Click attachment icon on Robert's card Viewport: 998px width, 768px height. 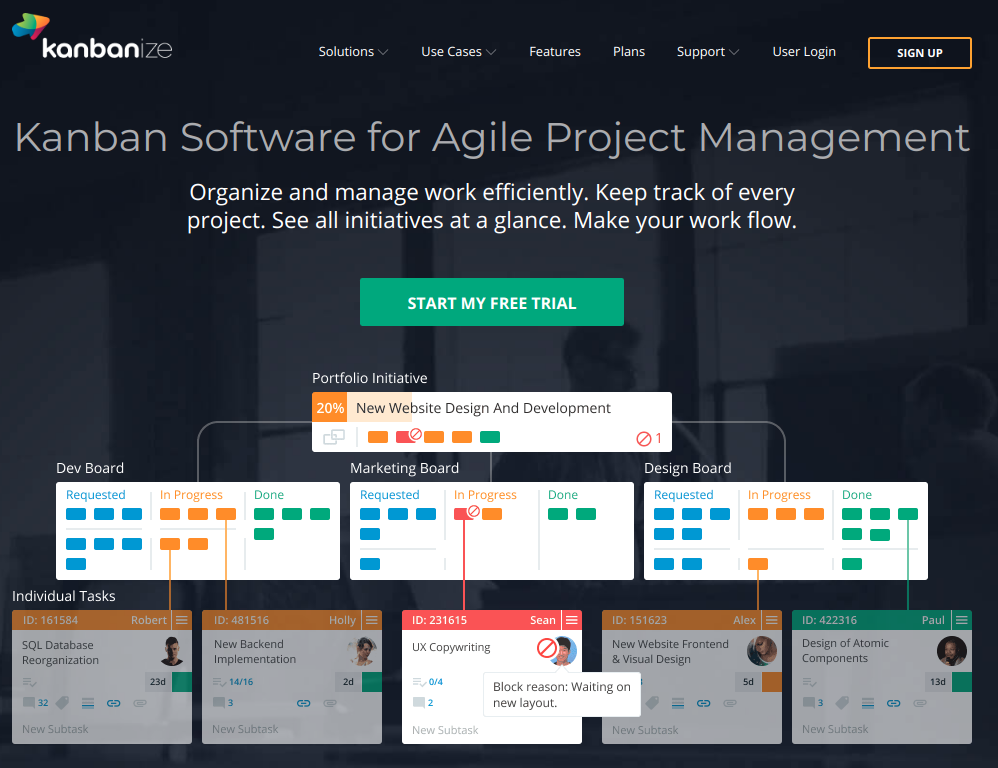coord(140,703)
